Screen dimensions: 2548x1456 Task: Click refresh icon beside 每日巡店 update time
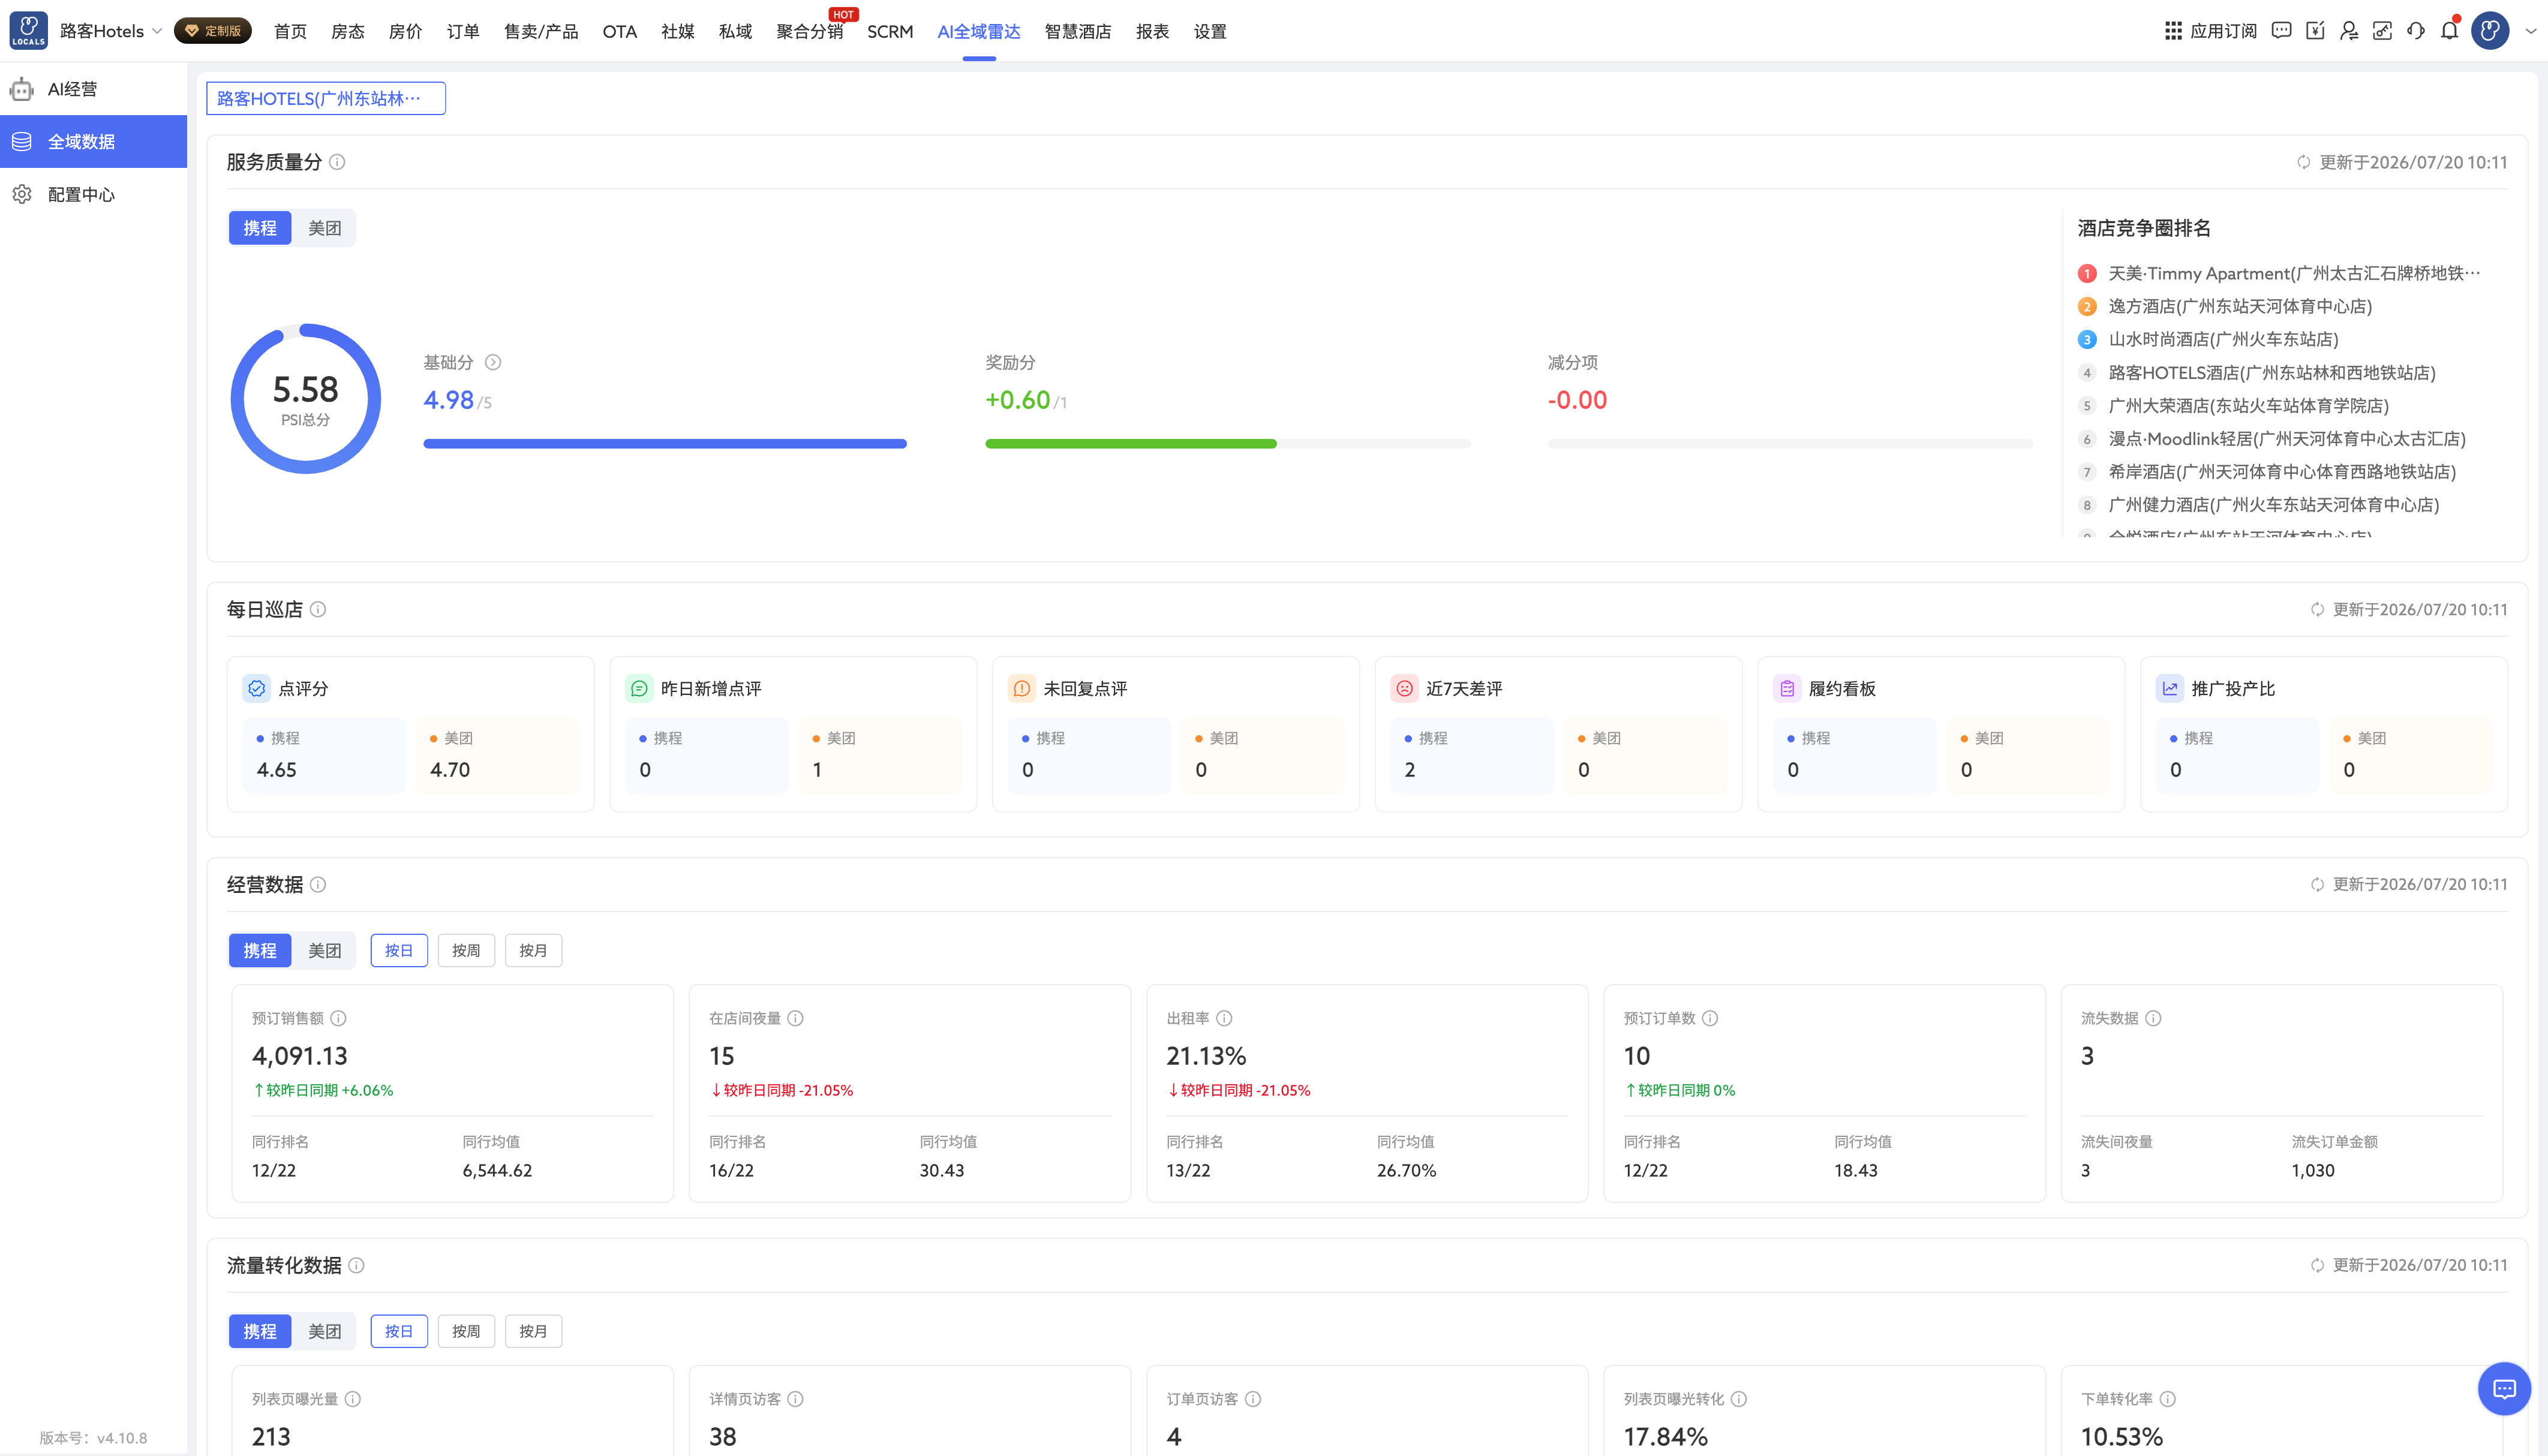click(2317, 609)
